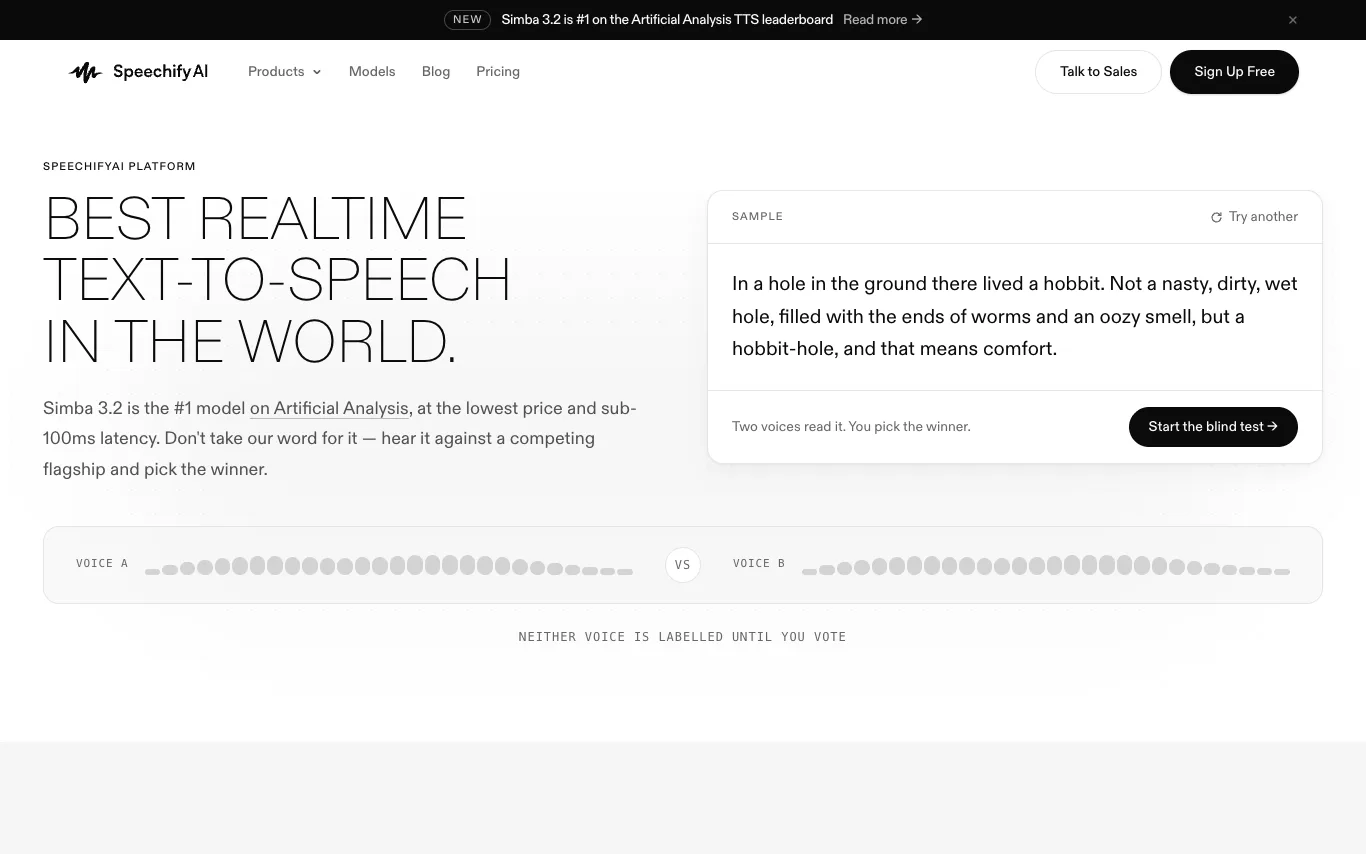Go to the Blog
This screenshot has height=854, width=1366.
(436, 72)
